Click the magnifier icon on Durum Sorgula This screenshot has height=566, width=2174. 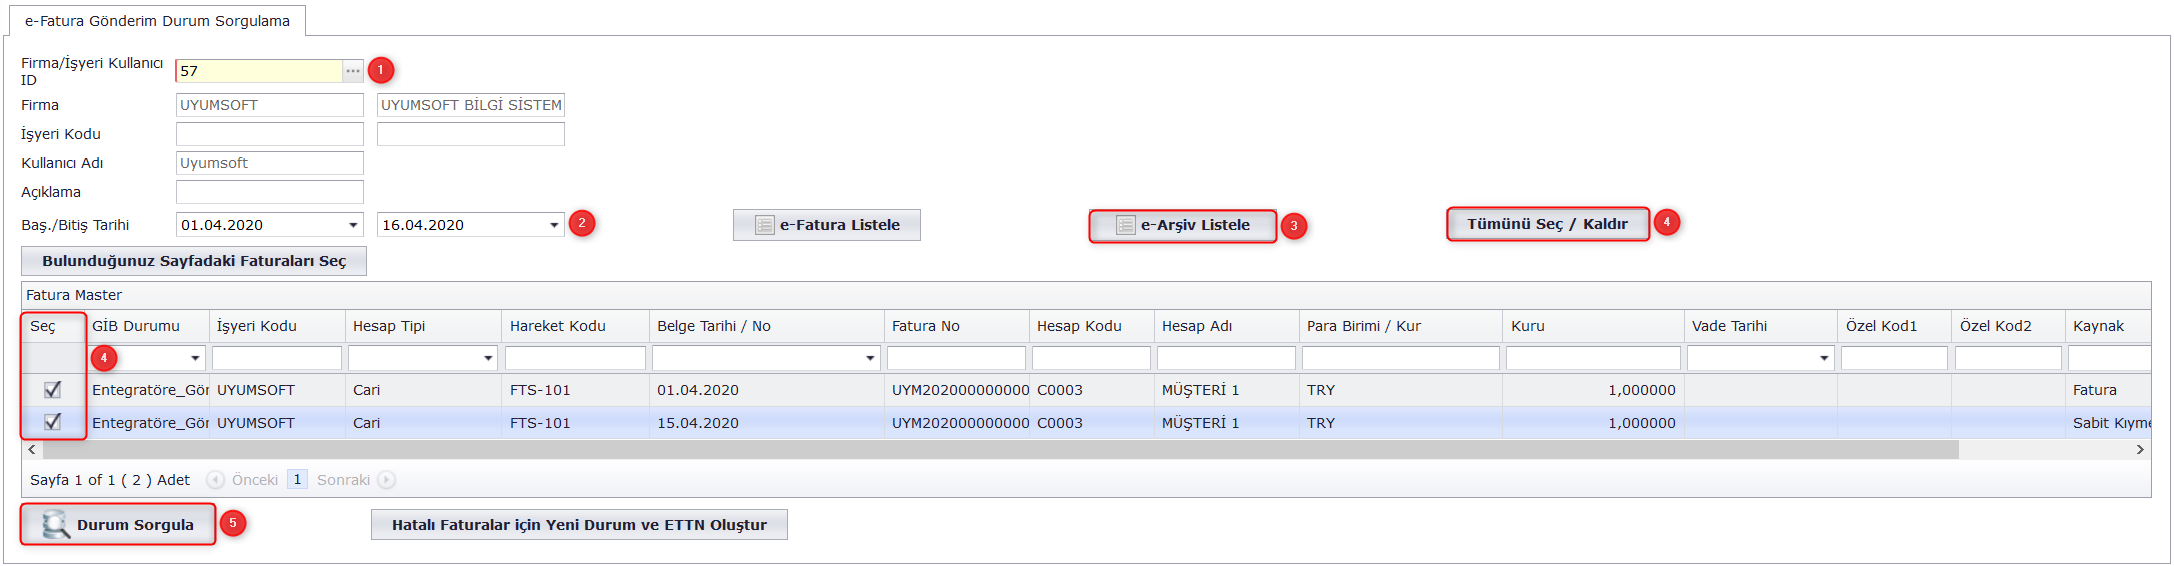click(x=55, y=525)
